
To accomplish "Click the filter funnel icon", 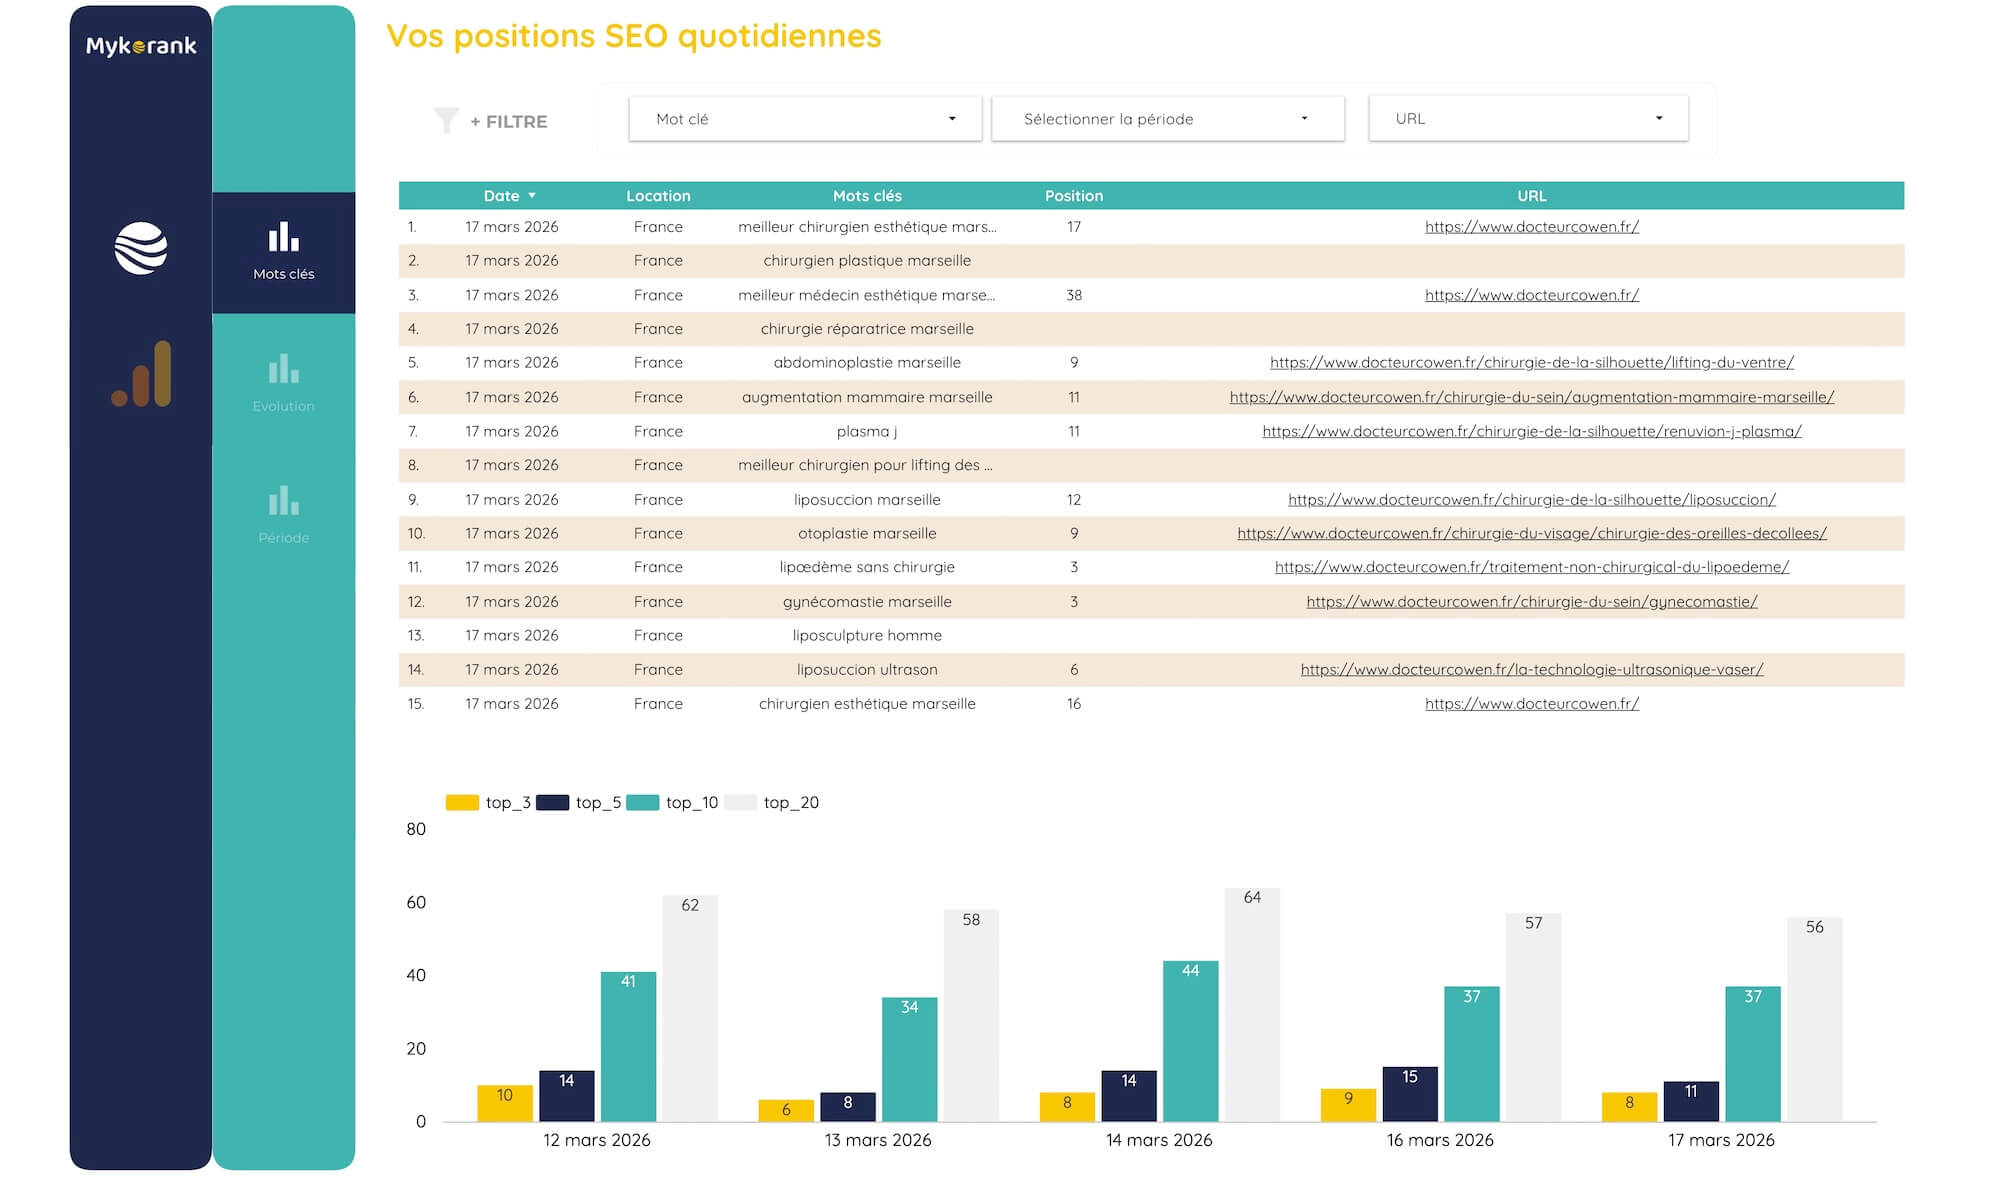I will coord(447,119).
